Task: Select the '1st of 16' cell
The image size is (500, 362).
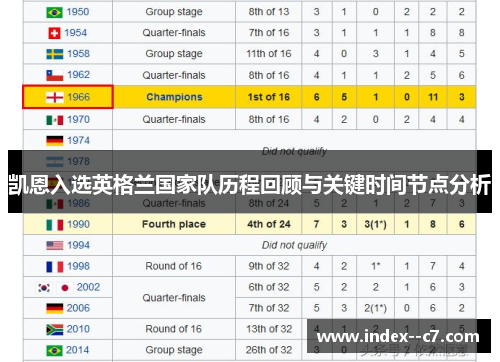Action: pyautogui.click(x=268, y=97)
